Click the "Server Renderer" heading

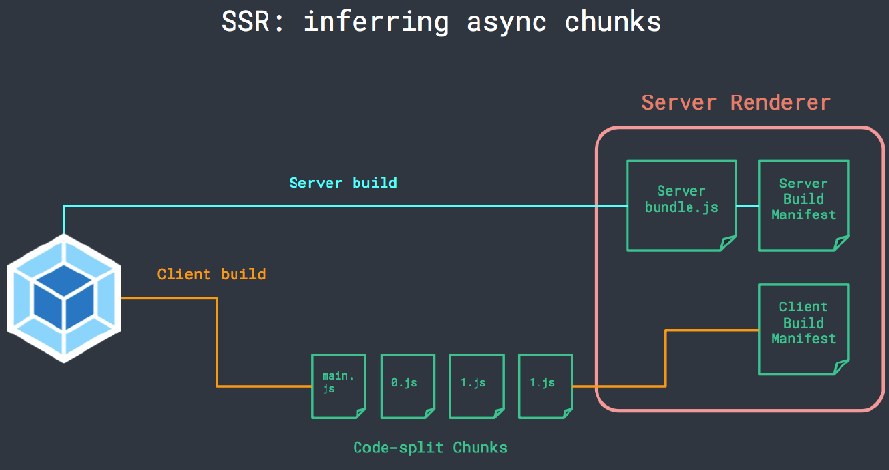[x=736, y=103]
